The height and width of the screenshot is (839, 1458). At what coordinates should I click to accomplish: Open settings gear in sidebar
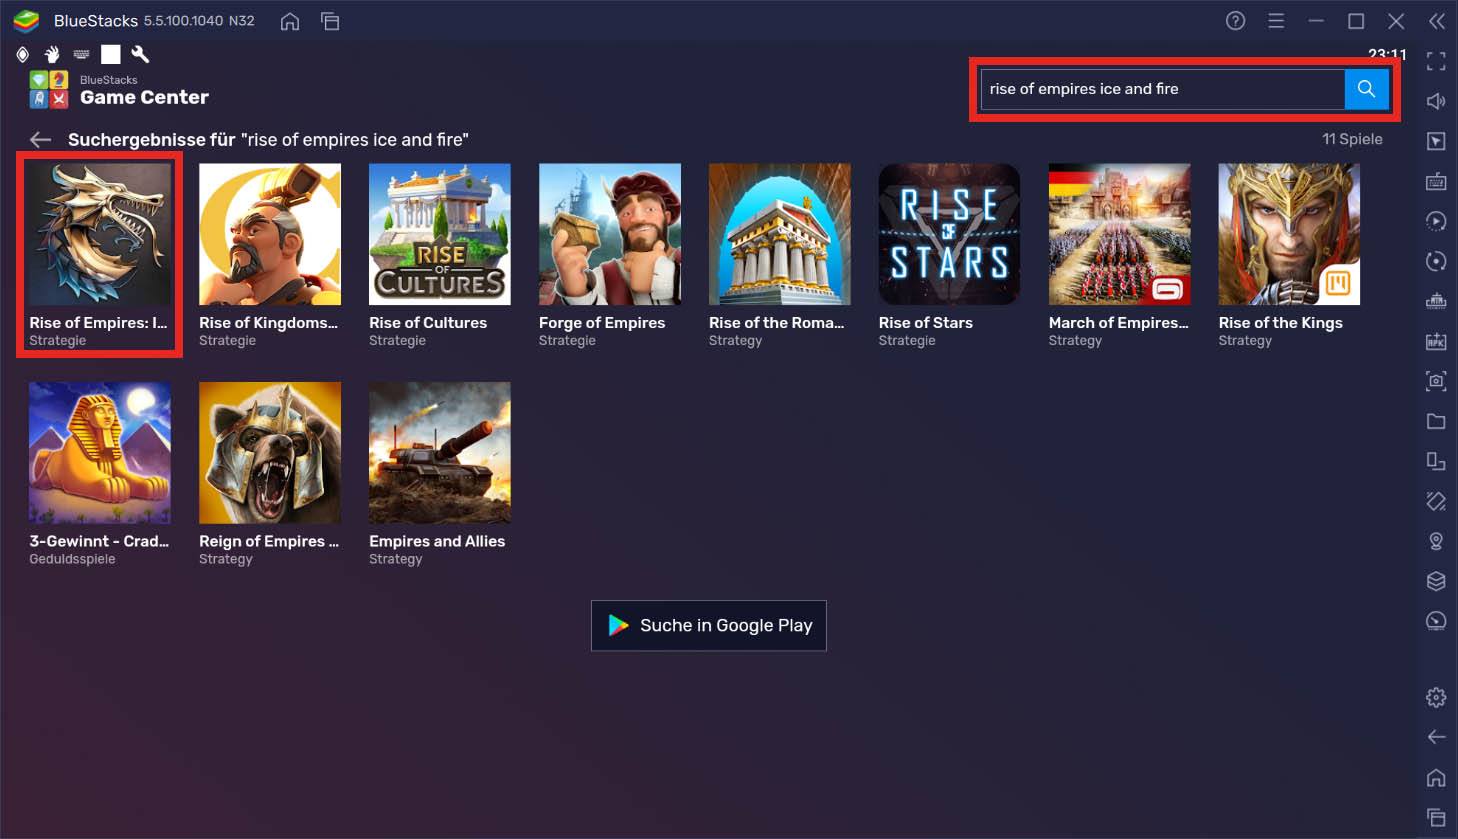pyautogui.click(x=1436, y=697)
